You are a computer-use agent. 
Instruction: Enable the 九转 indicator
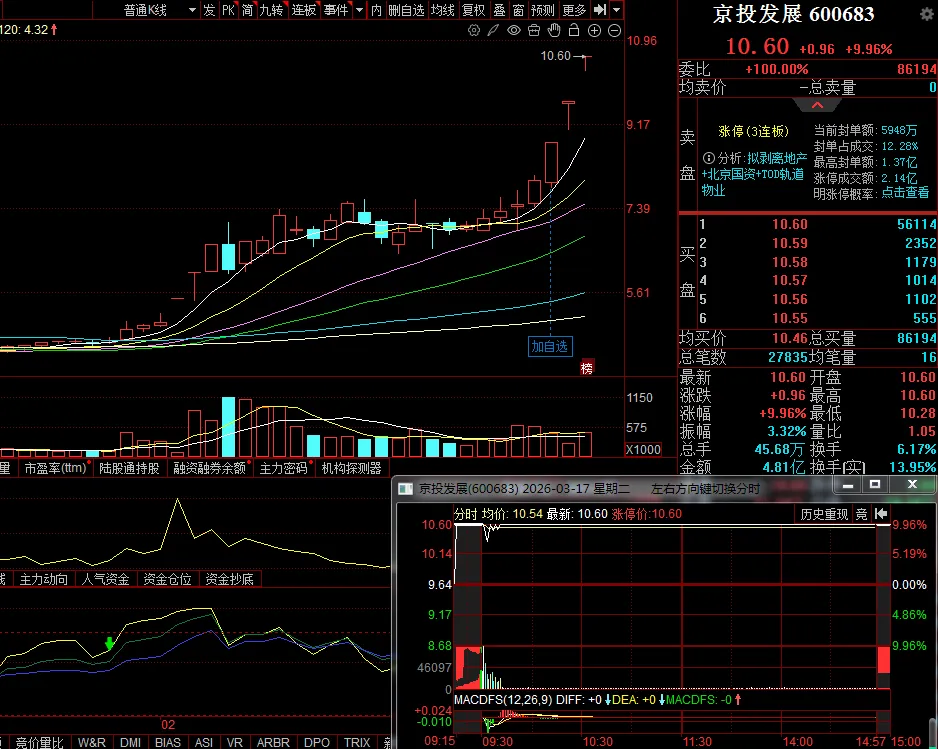[x=272, y=10]
